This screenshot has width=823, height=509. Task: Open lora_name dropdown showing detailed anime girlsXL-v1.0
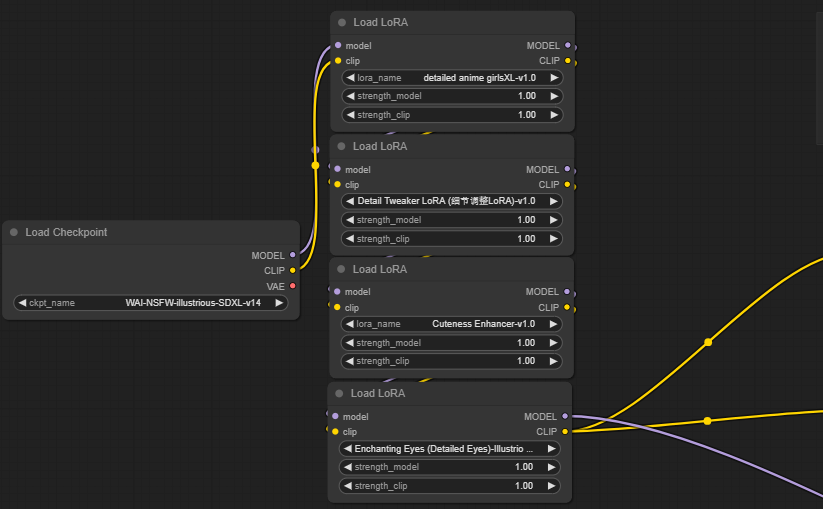[x=452, y=77]
